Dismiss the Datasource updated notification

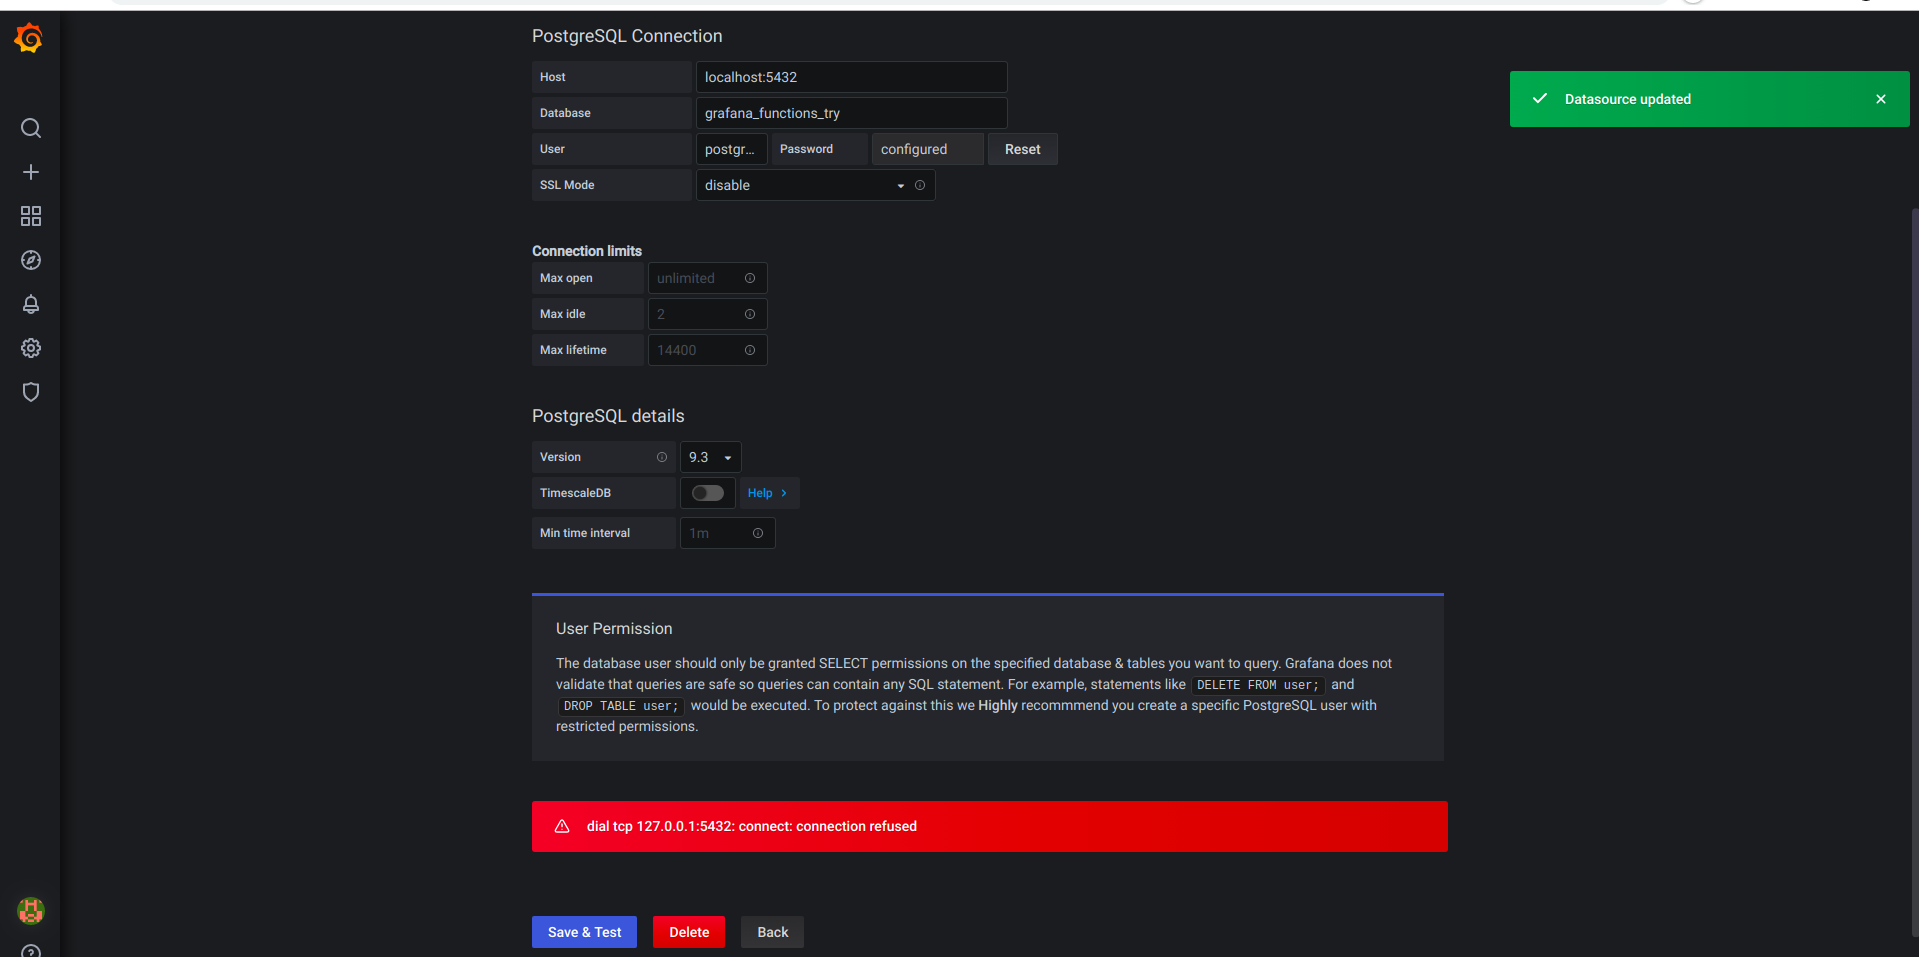(1881, 99)
